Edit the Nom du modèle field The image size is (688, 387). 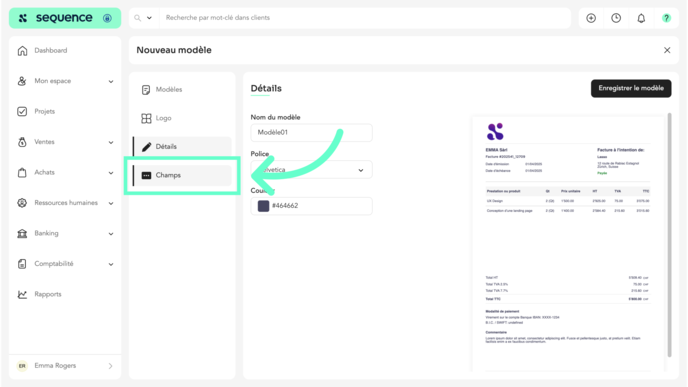pyautogui.click(x=312, y=133)
